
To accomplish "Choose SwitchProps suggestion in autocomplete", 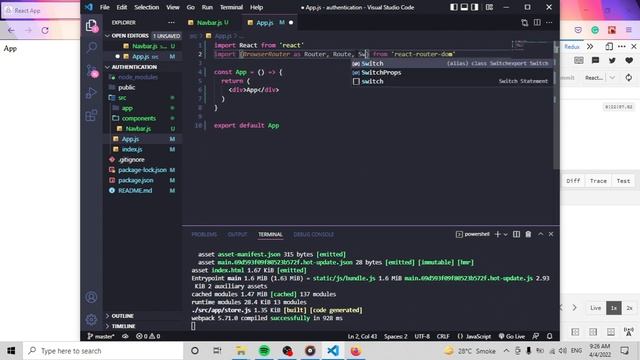I will [452, 72].
